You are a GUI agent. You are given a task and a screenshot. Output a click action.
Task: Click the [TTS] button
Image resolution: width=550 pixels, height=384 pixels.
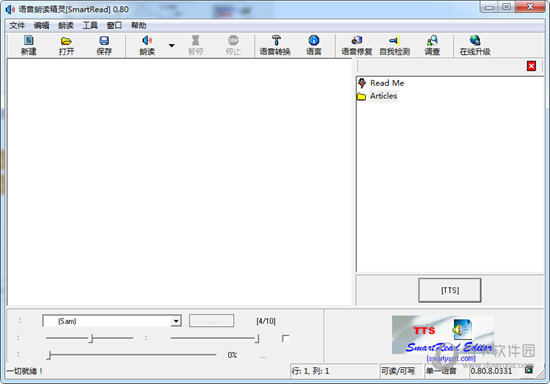(450, 290)
